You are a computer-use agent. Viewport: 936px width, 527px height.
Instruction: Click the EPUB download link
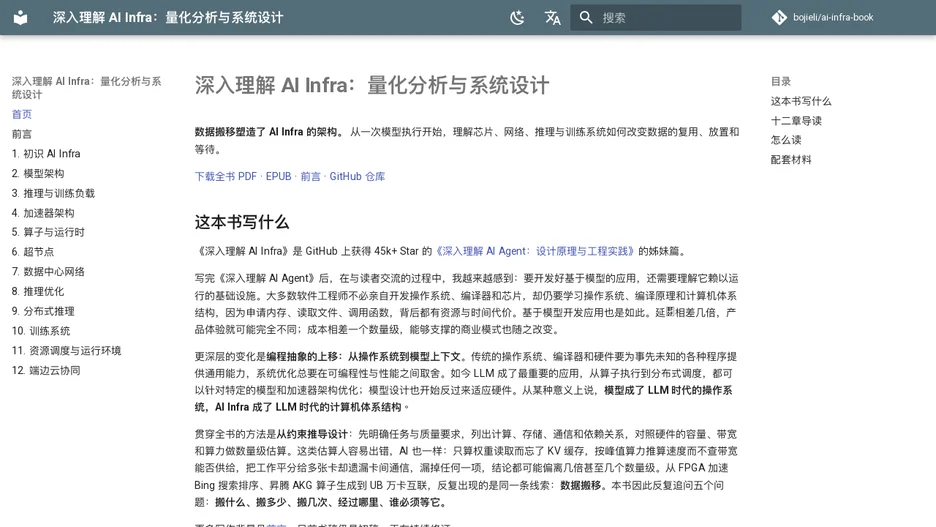coord(278,176)
